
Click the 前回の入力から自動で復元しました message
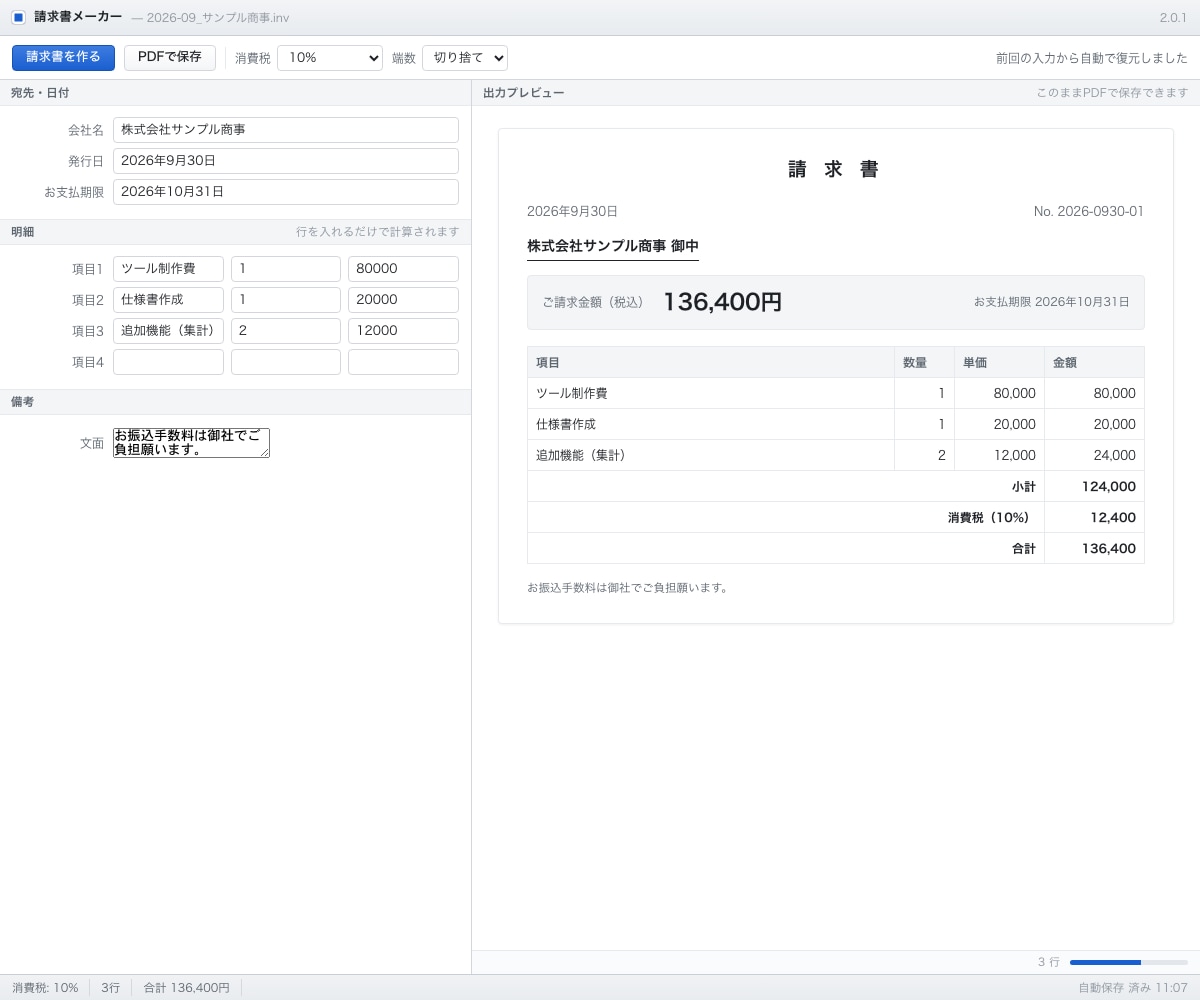(1092, 58)
